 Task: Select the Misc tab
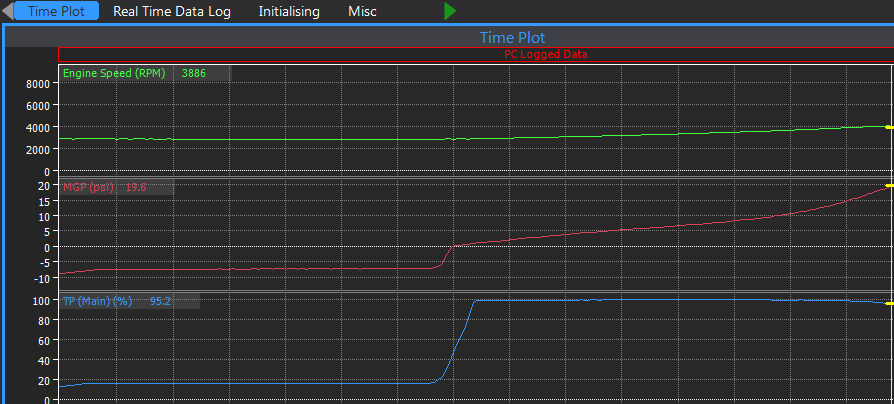363,11
